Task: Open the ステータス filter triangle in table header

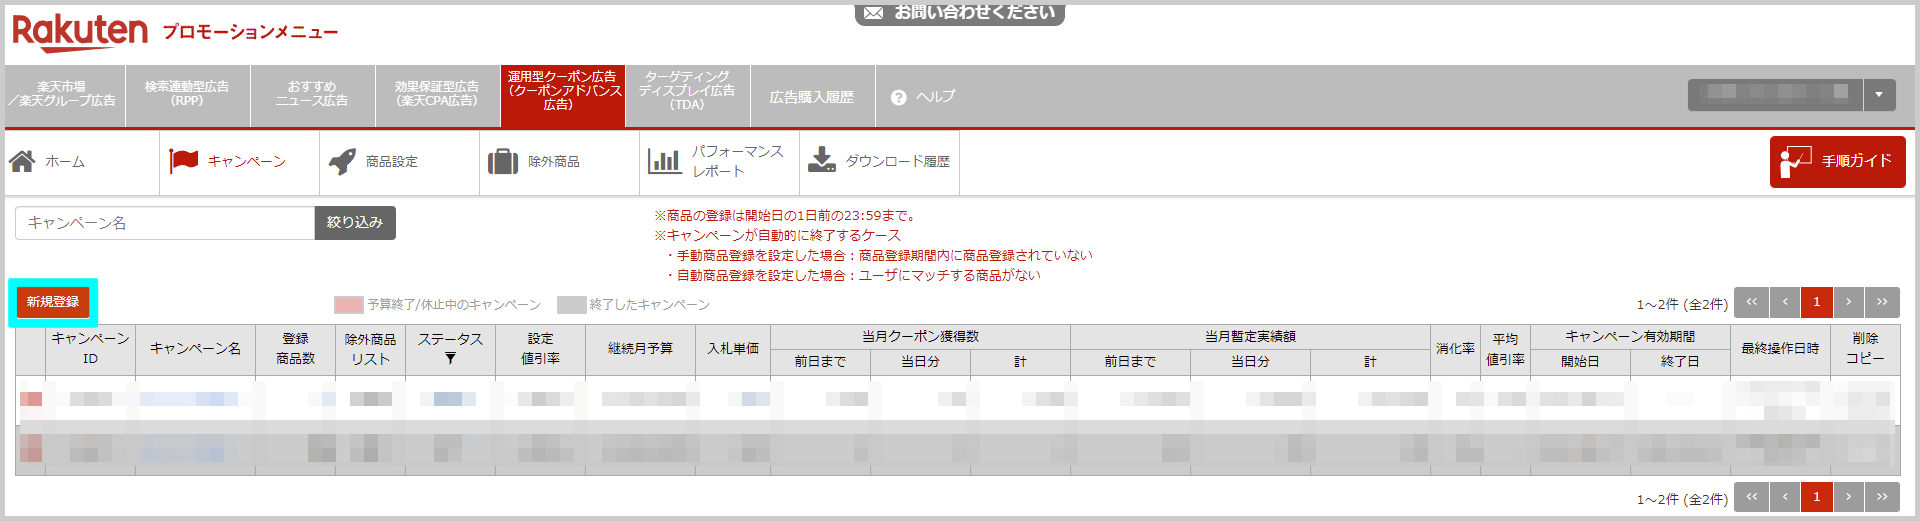Action: pyautogui.click(x=450, y=358)
